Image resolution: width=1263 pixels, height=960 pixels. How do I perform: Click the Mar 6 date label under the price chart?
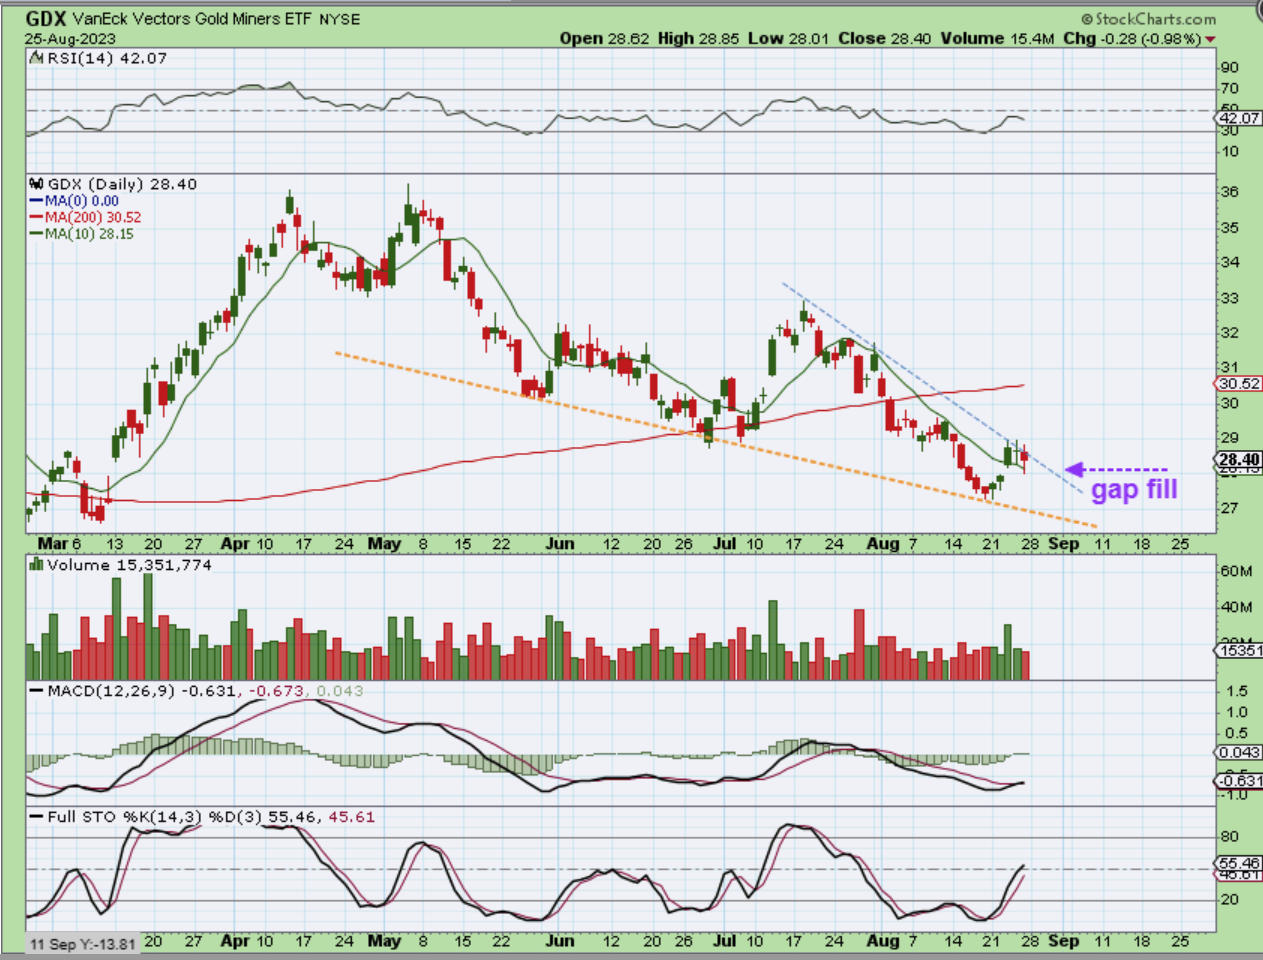59,544
